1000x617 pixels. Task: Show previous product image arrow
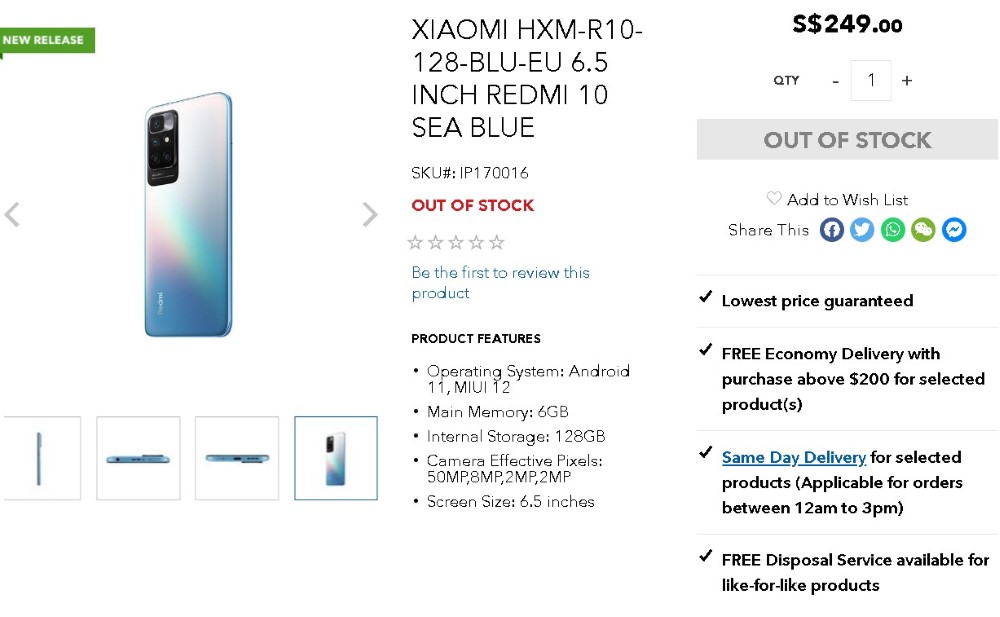tap(12, 214)
